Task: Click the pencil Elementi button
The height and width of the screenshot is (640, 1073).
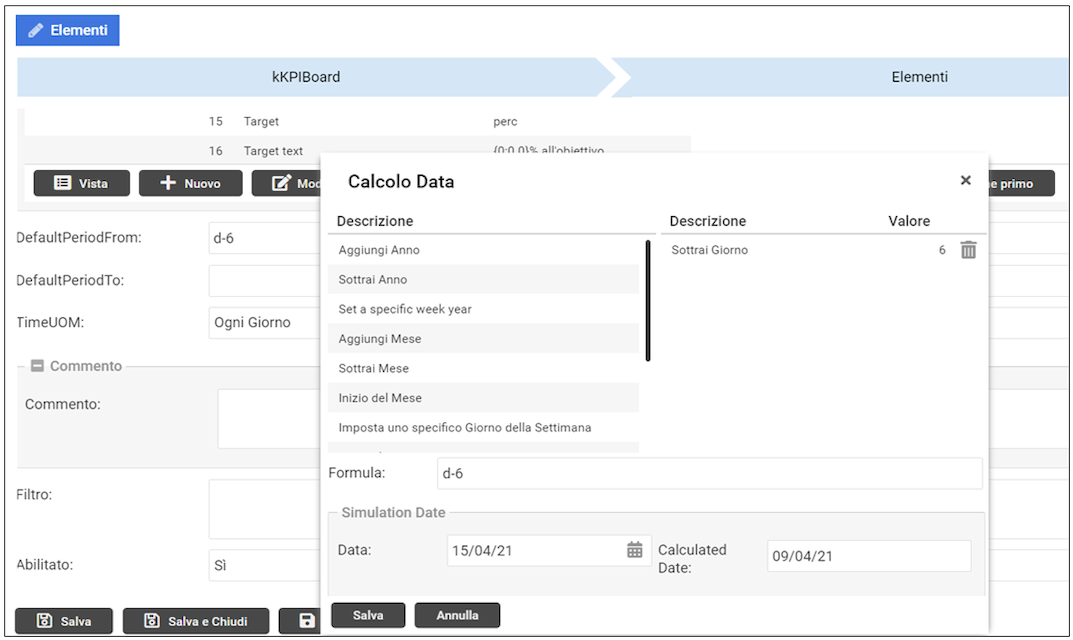Action: [68, 31]
